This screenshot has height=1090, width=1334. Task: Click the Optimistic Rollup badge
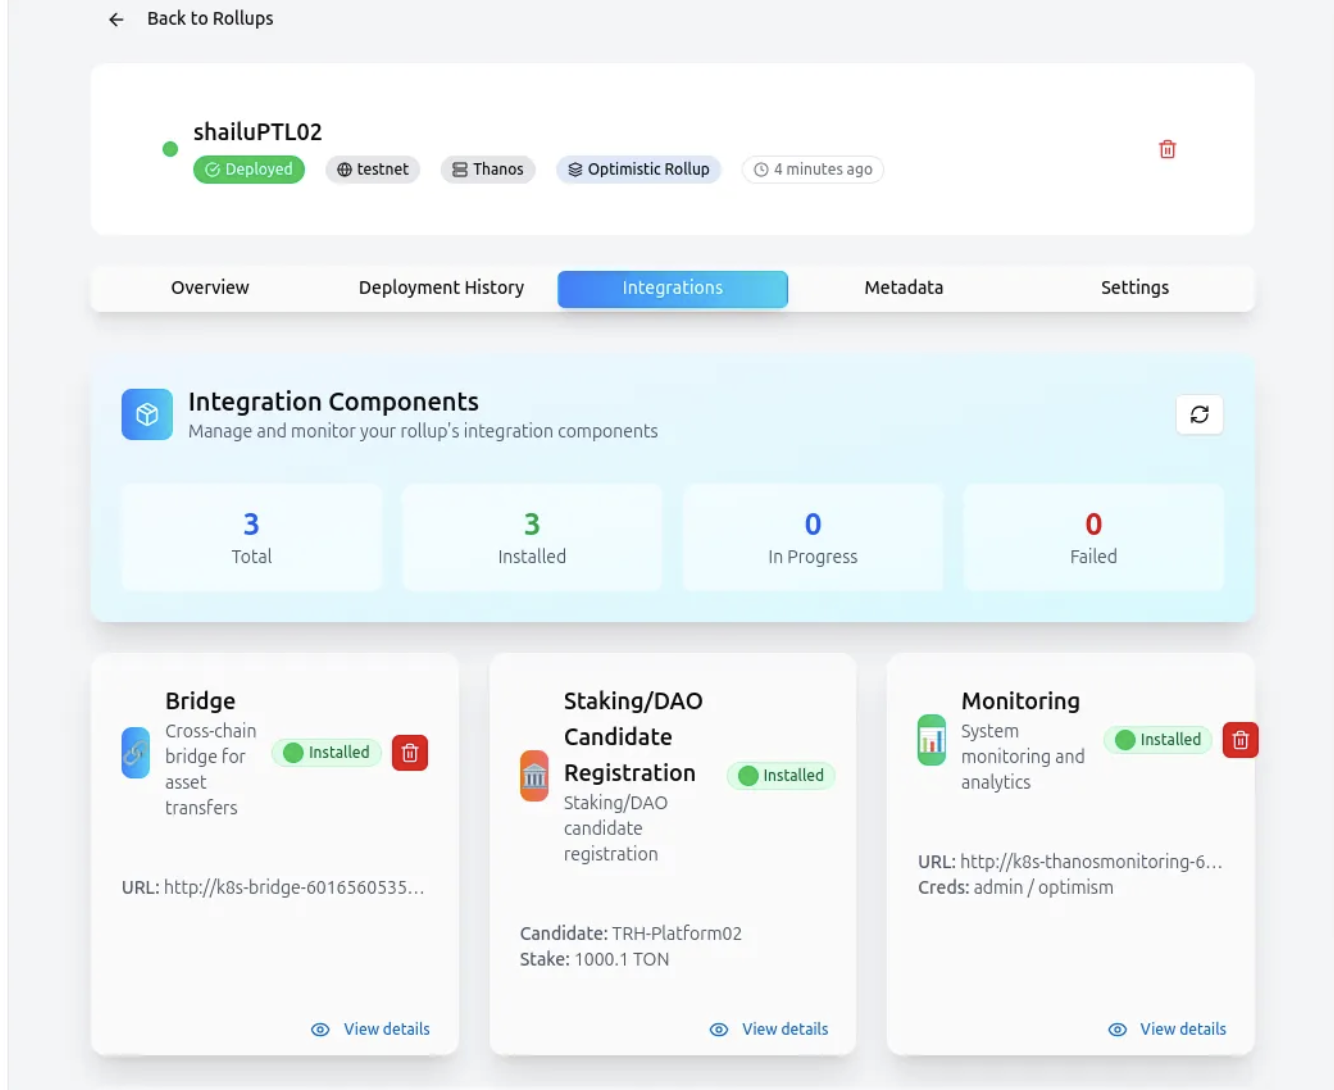[x=639, y=169]
